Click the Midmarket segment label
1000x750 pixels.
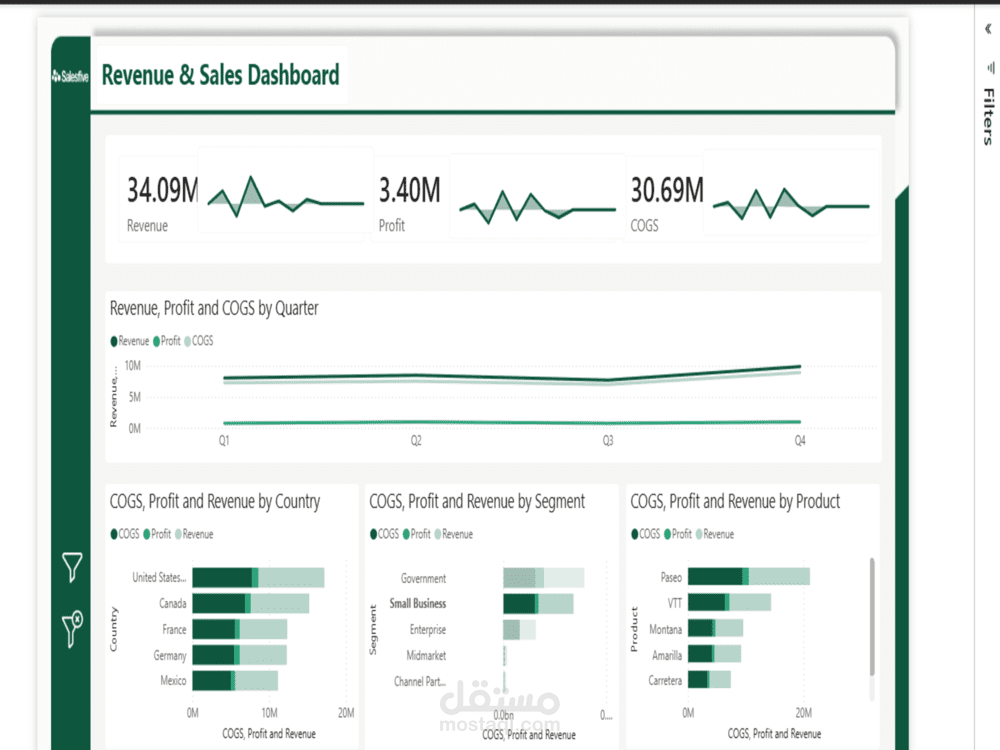(x=426, y=656)
